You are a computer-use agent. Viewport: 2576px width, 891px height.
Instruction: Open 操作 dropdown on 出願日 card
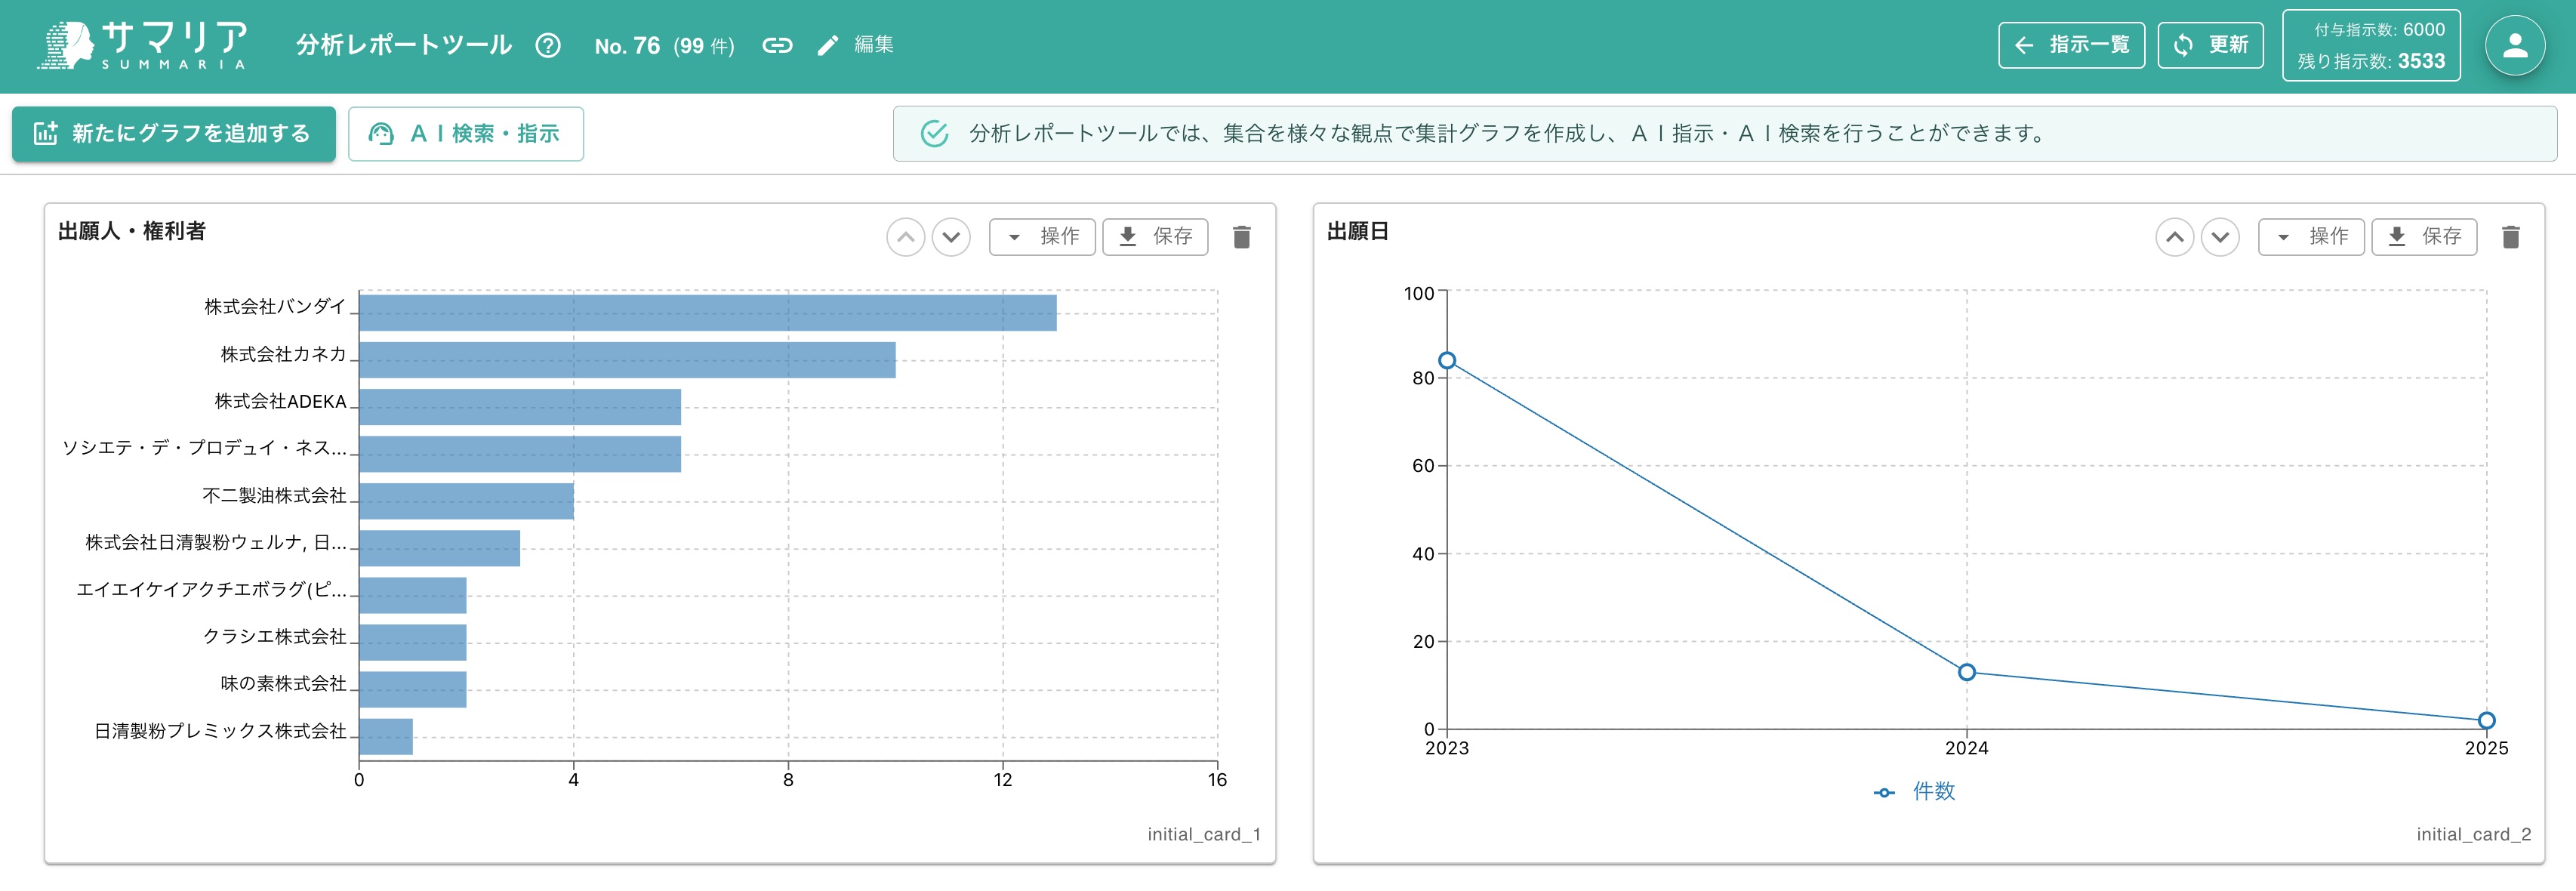coord(2311,237)
